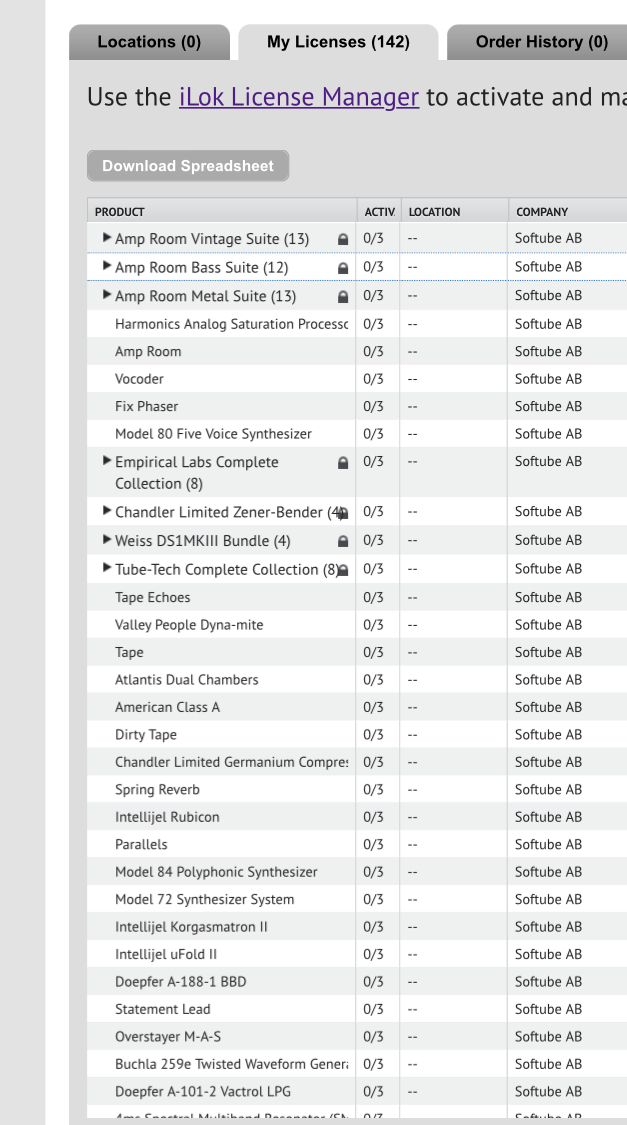
Task: Open the Order History tab
Action: click(x=541, y=42)
